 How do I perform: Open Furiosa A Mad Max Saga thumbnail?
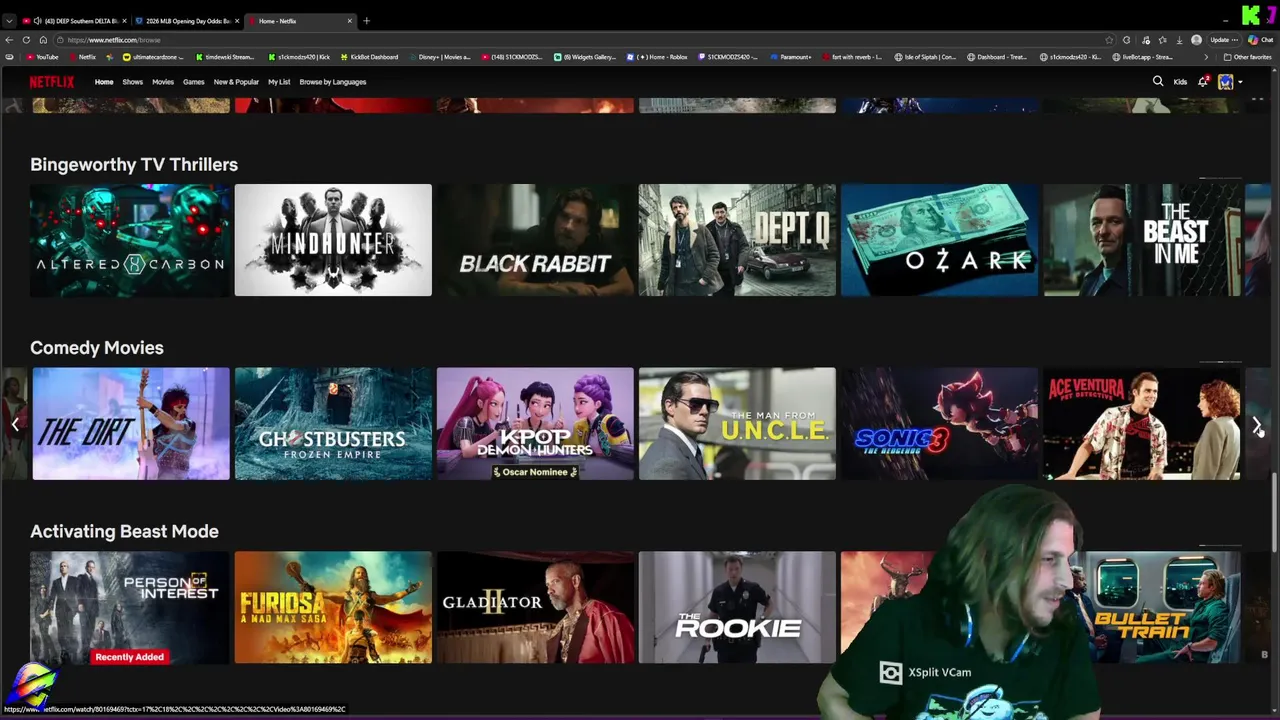tap(333, 607)
